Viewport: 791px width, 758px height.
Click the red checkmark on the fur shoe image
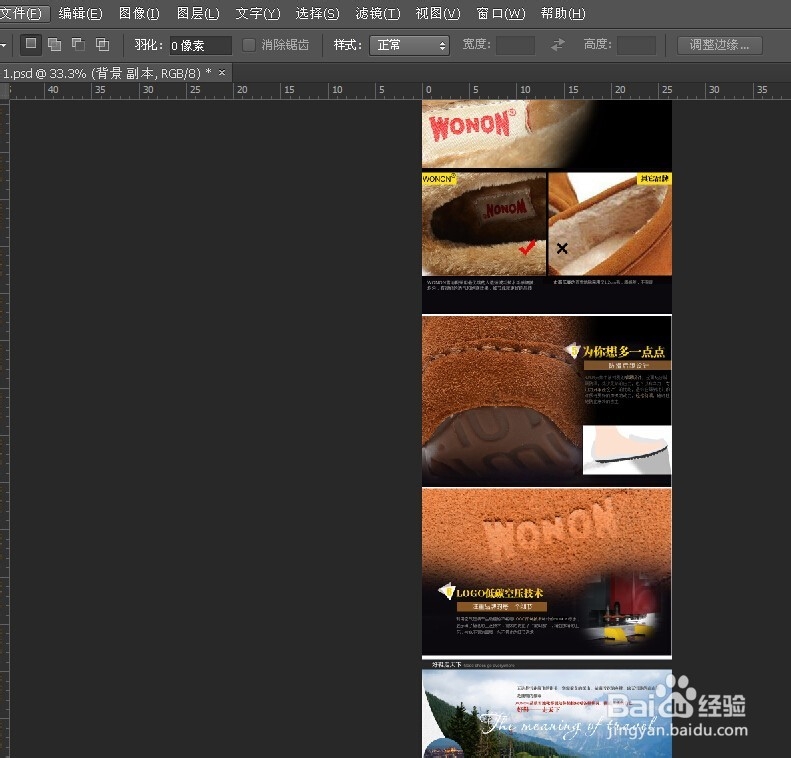click(527, 247)
